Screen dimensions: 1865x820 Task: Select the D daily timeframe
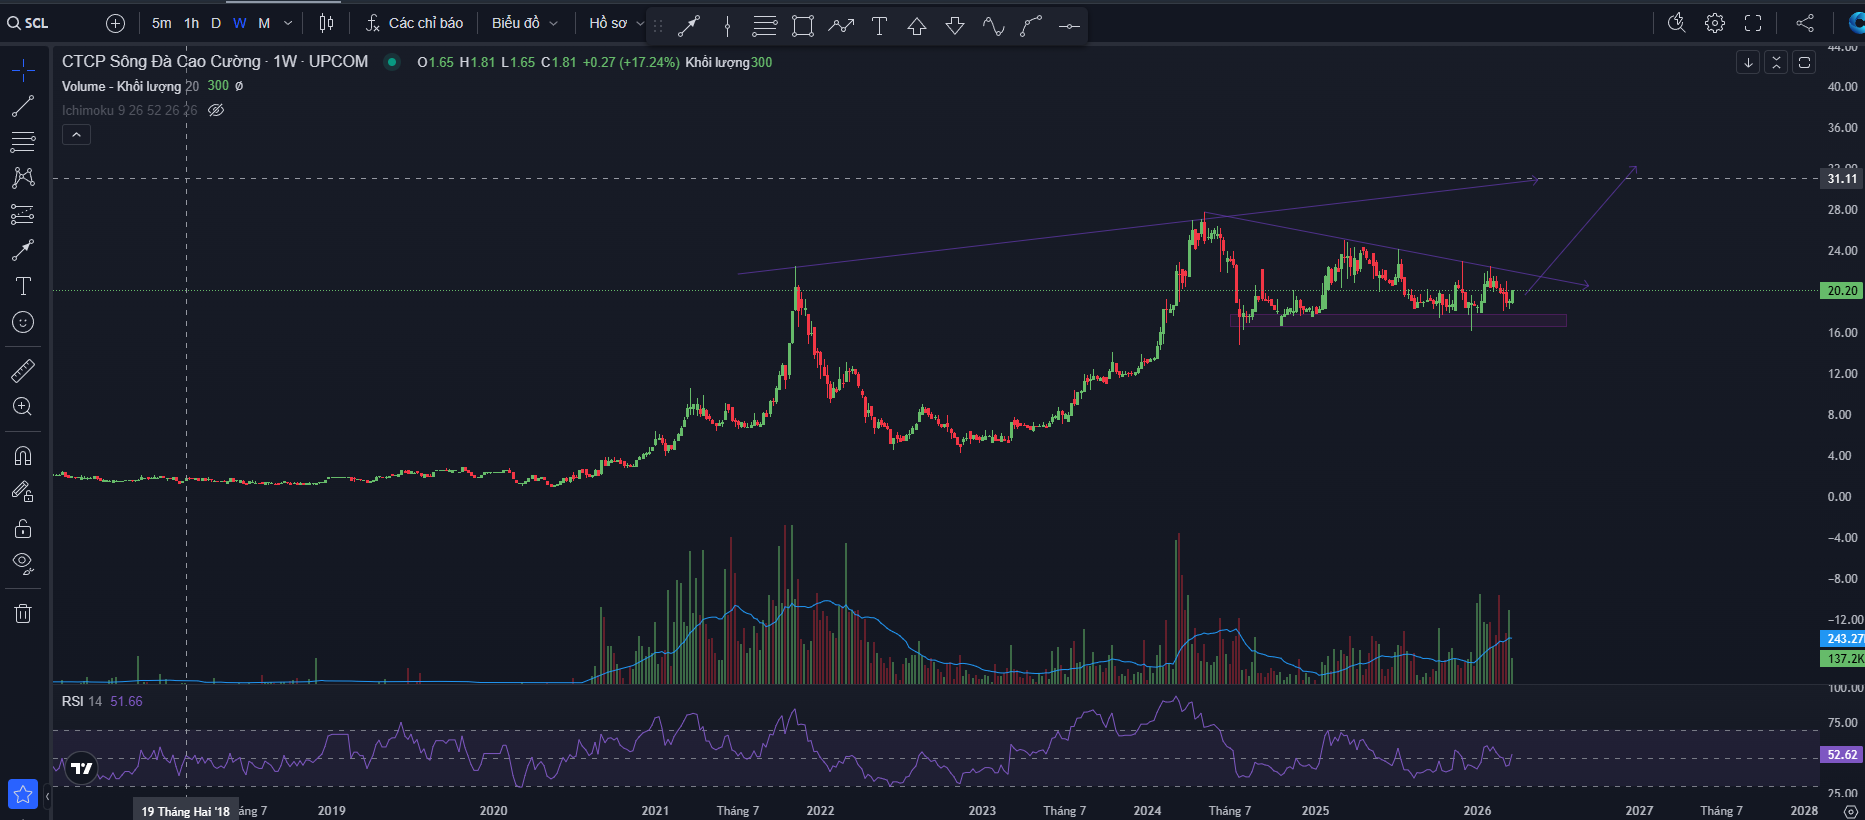point(216,23)
